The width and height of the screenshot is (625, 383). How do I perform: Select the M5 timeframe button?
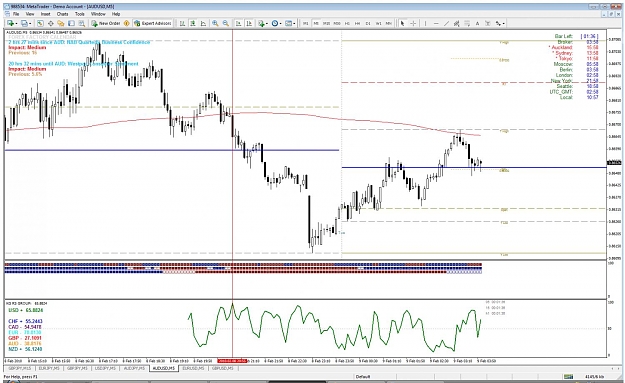click(x=316, y=24)
